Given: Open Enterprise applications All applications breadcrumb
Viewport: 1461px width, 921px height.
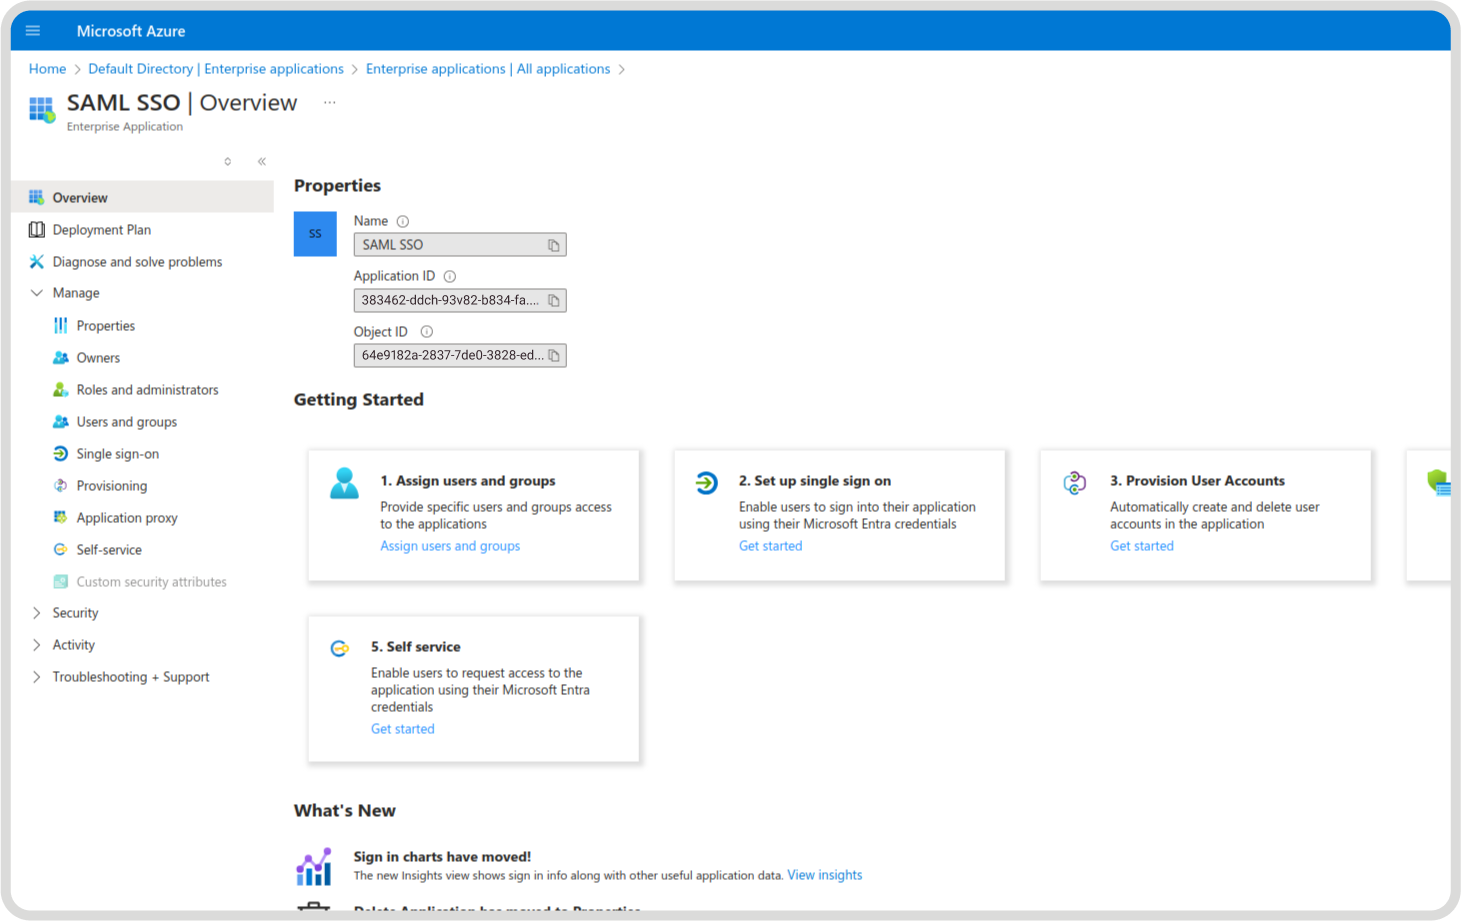Looking at the screenshot, I should click(x=488, y=69).
